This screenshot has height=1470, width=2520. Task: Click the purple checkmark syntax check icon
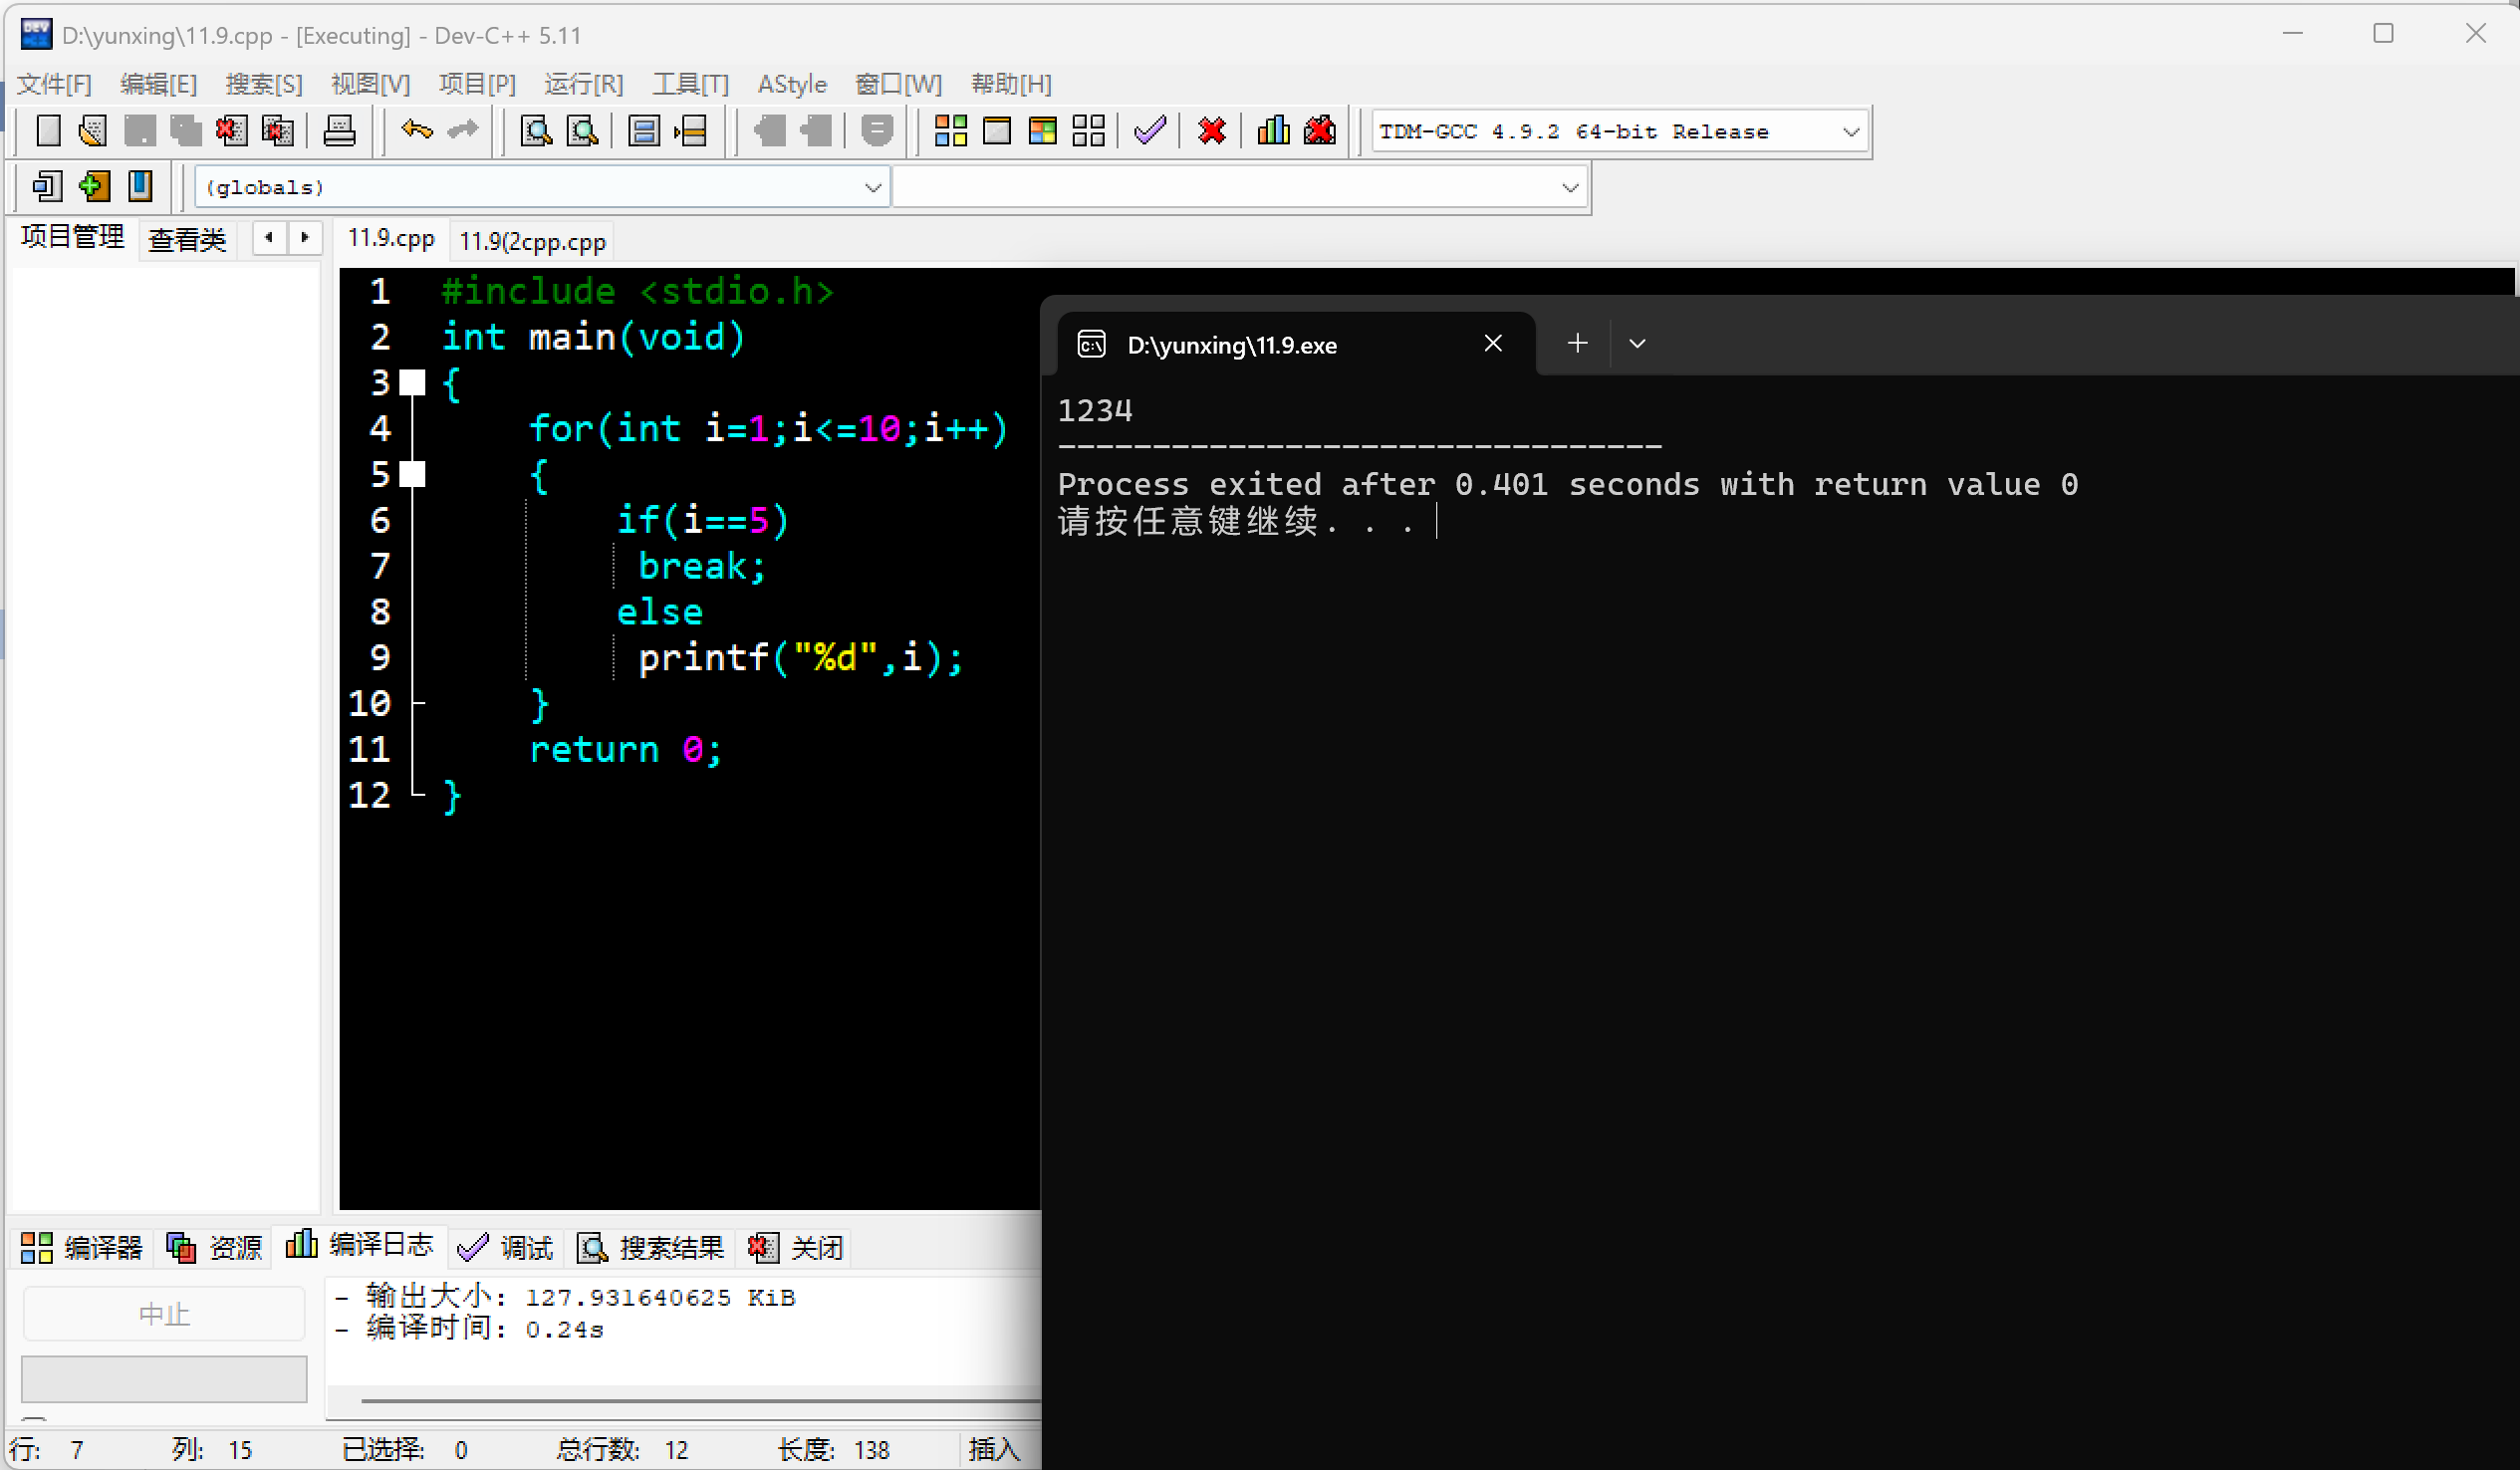1150,131
